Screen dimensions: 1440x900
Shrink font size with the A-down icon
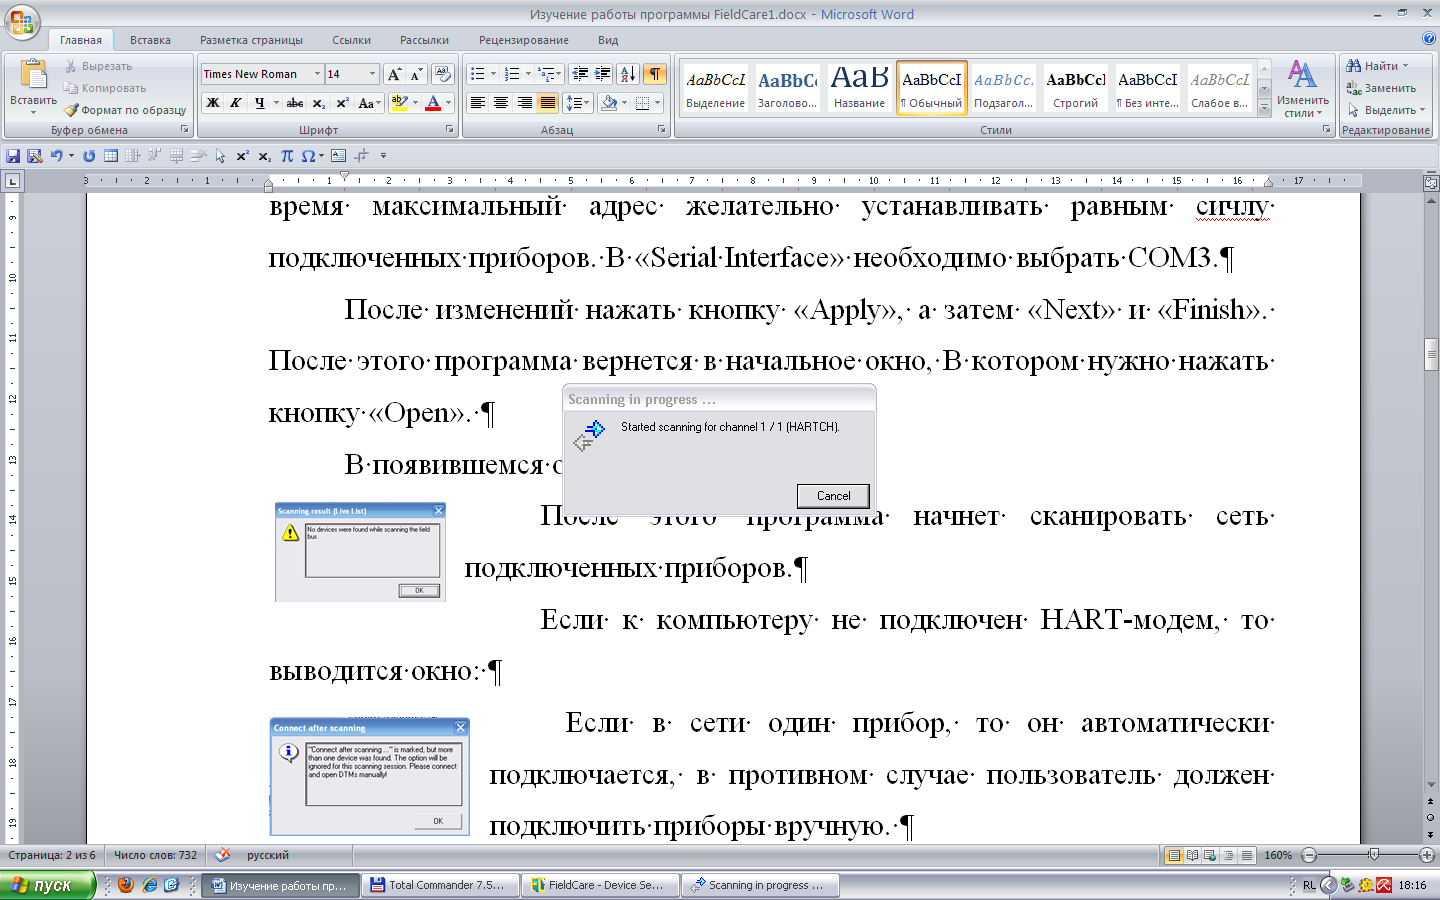416,74
